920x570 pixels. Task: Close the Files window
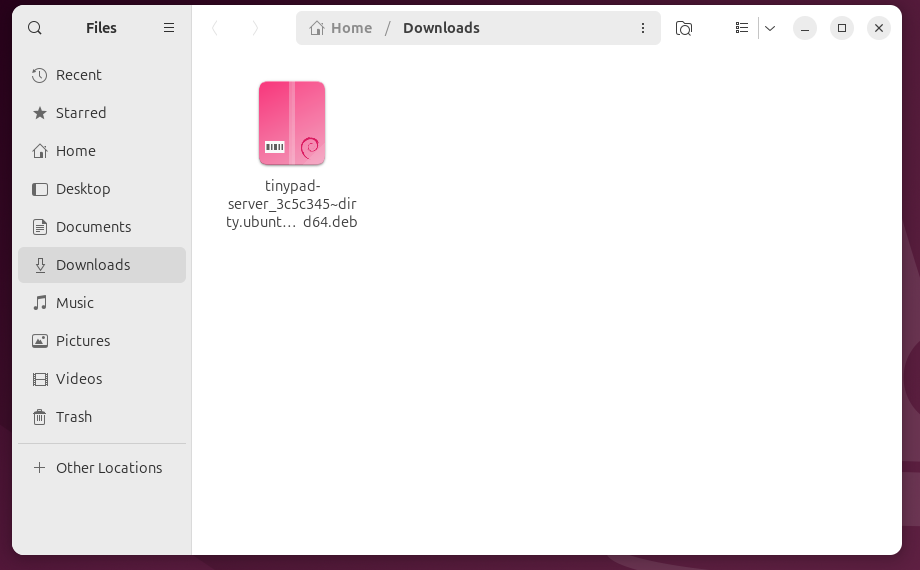point(879,28)
